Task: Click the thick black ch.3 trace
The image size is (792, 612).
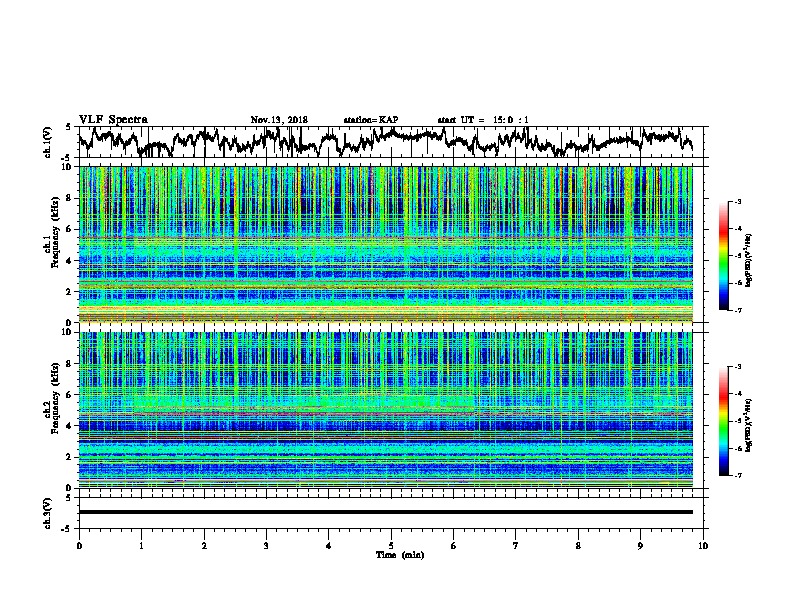Action: click(x=385, y=512)
